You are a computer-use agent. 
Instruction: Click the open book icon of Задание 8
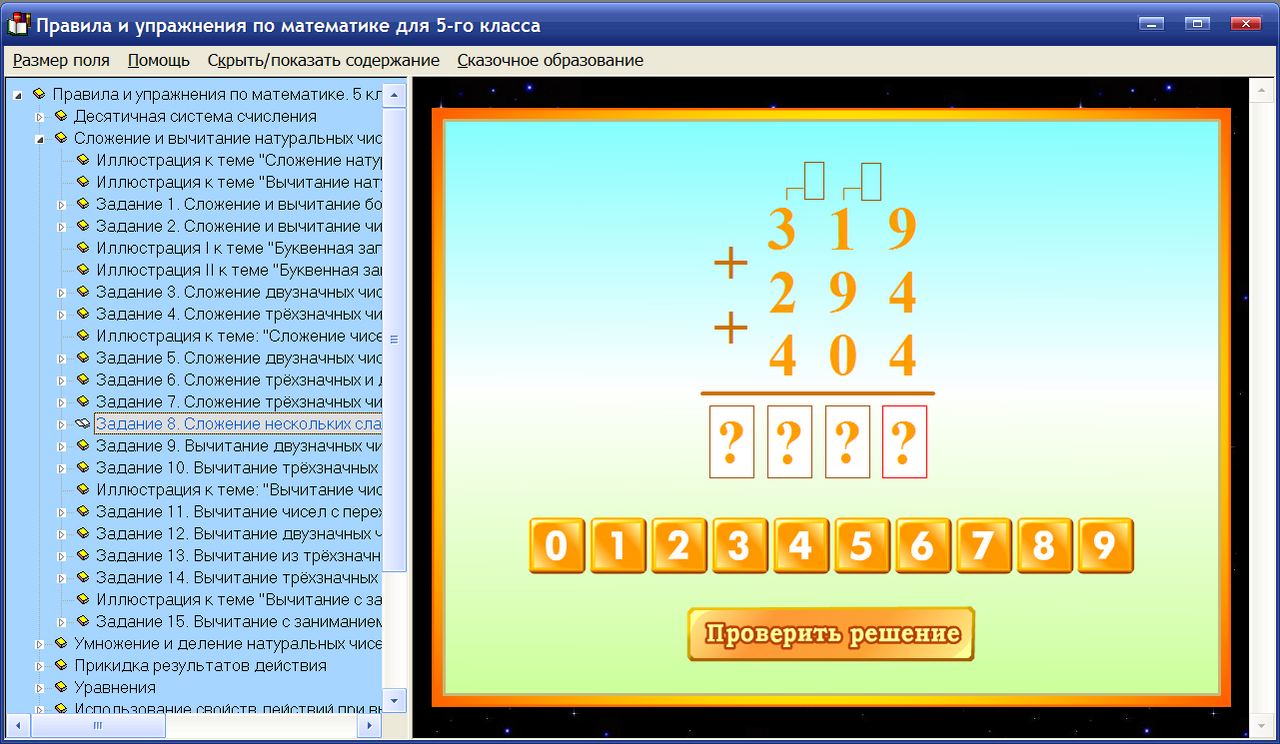(83, 424)
